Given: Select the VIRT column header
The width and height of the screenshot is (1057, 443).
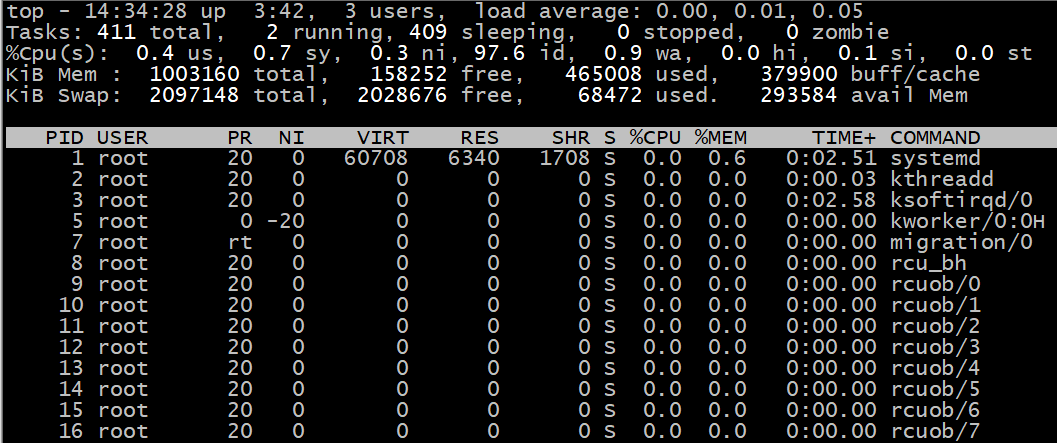Looking at the screenshot, I should coord(383,138).
